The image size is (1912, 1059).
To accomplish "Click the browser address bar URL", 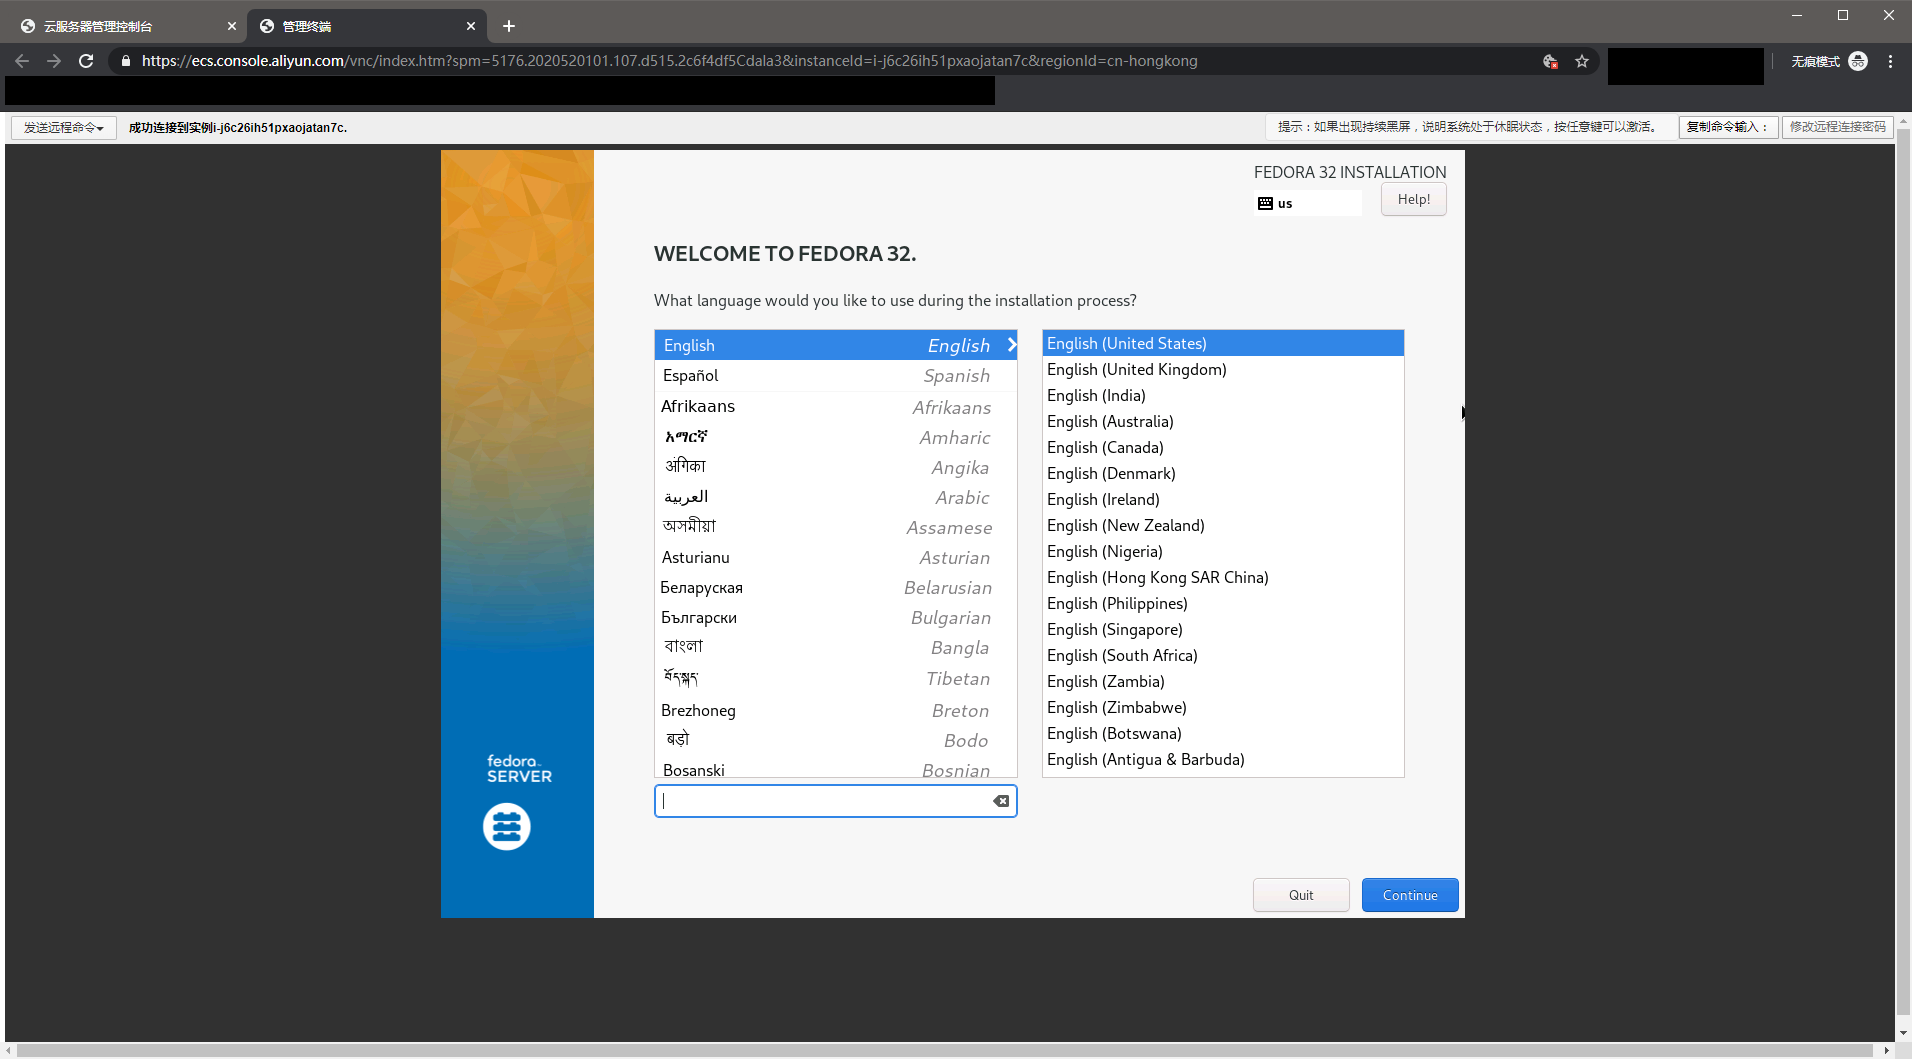I will coord(669,61).
